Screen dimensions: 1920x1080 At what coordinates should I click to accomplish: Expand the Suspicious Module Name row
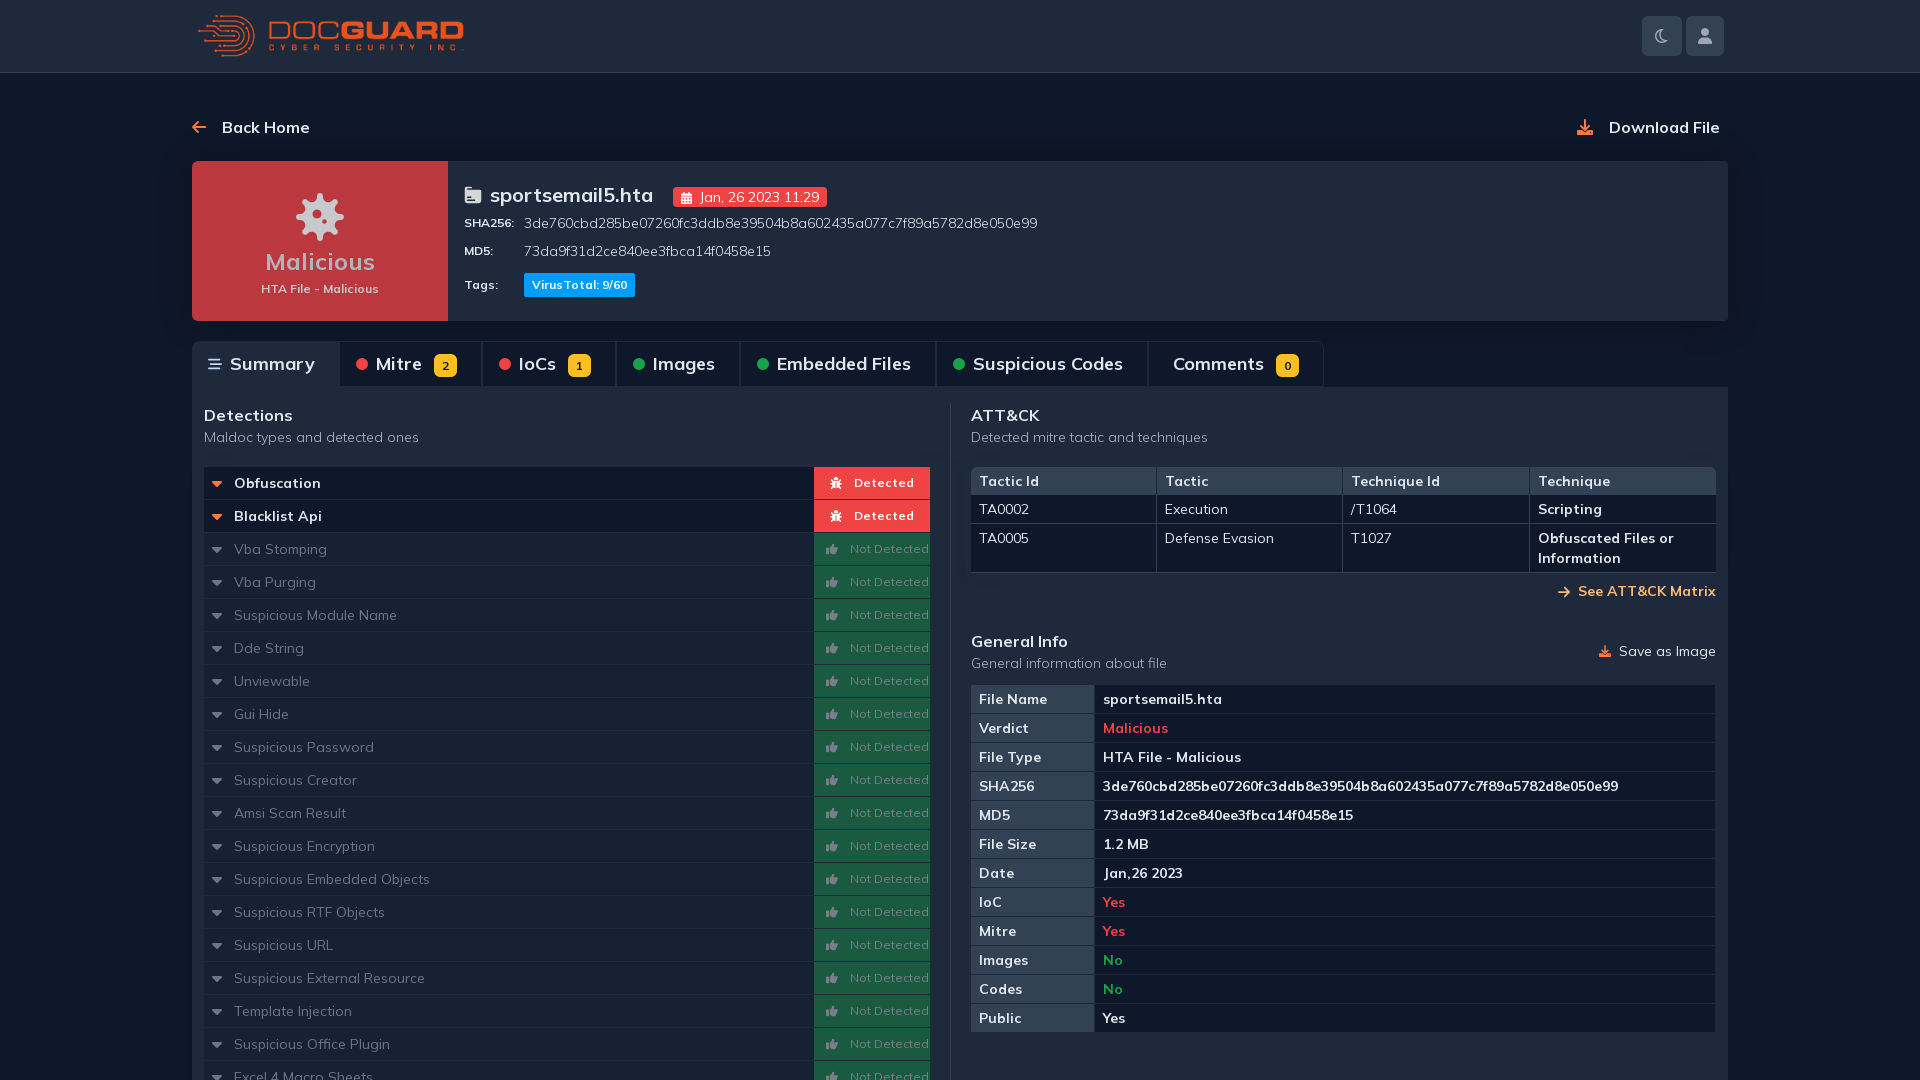coord(508,615)
